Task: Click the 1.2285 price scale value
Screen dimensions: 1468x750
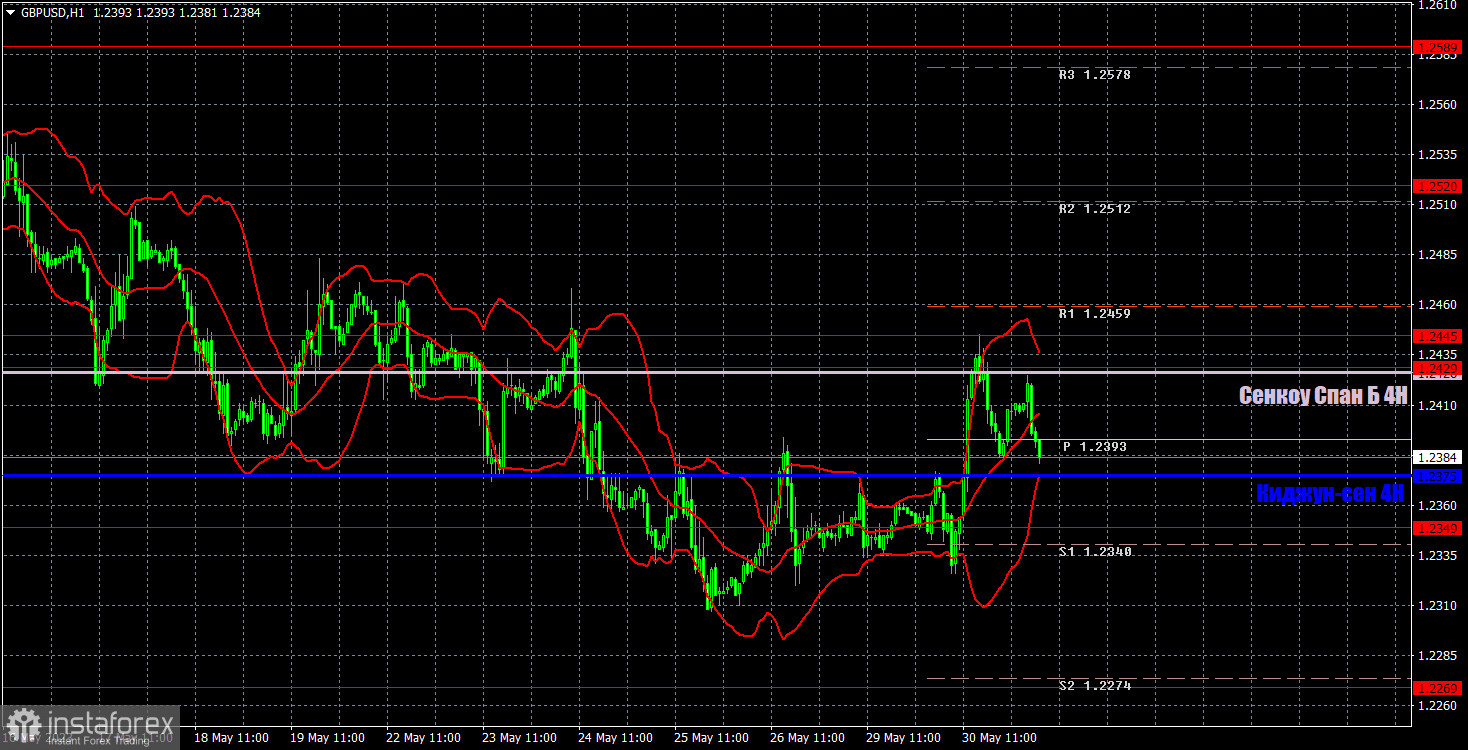Action: click(x=1436, y=656)
